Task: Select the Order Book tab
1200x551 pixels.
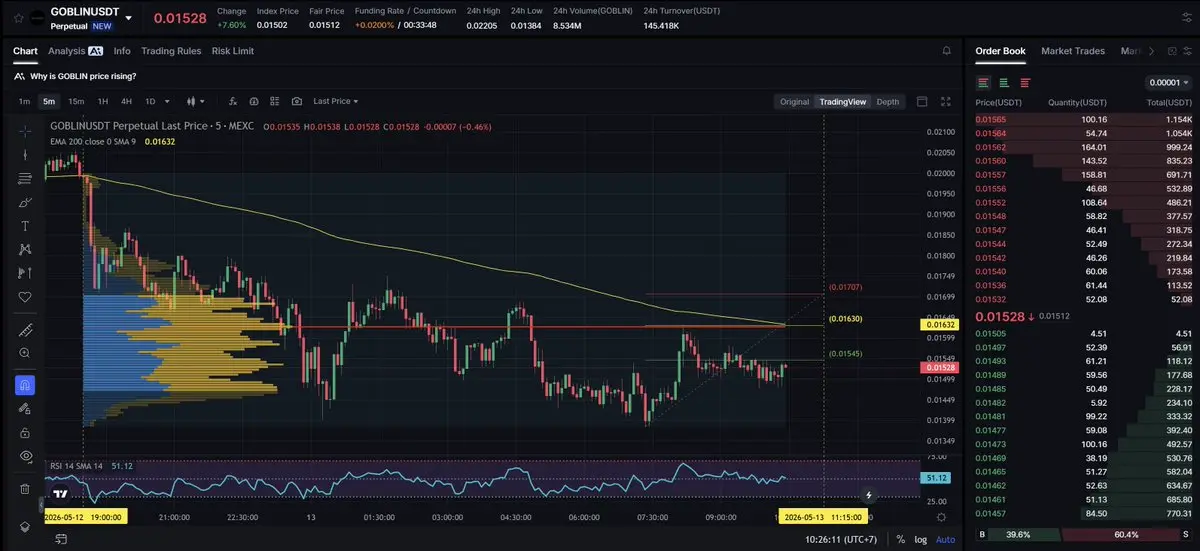Action: (x=1001, y=51)
